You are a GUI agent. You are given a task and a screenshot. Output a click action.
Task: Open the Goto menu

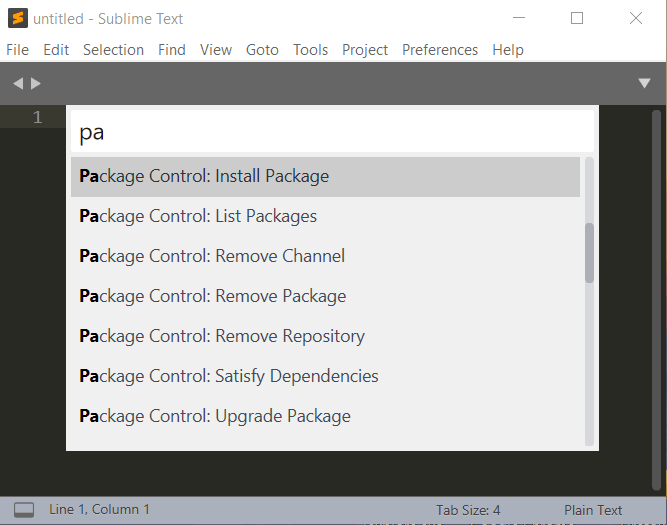point(262,50)
